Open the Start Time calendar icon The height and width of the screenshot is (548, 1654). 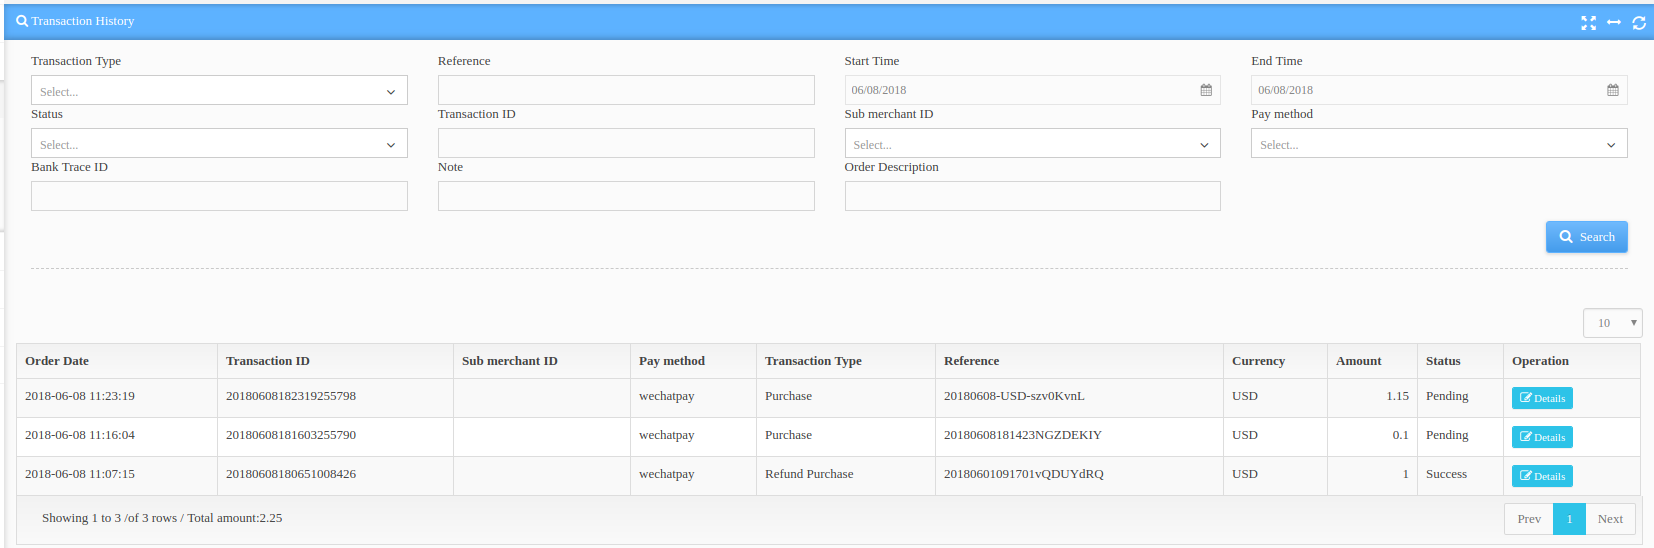pyautogui.click(x=1206, y=90)
